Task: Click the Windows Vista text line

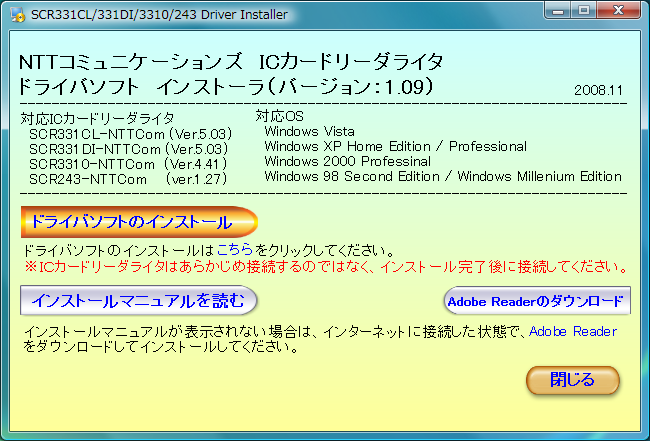Action: [x=309, y=131]
